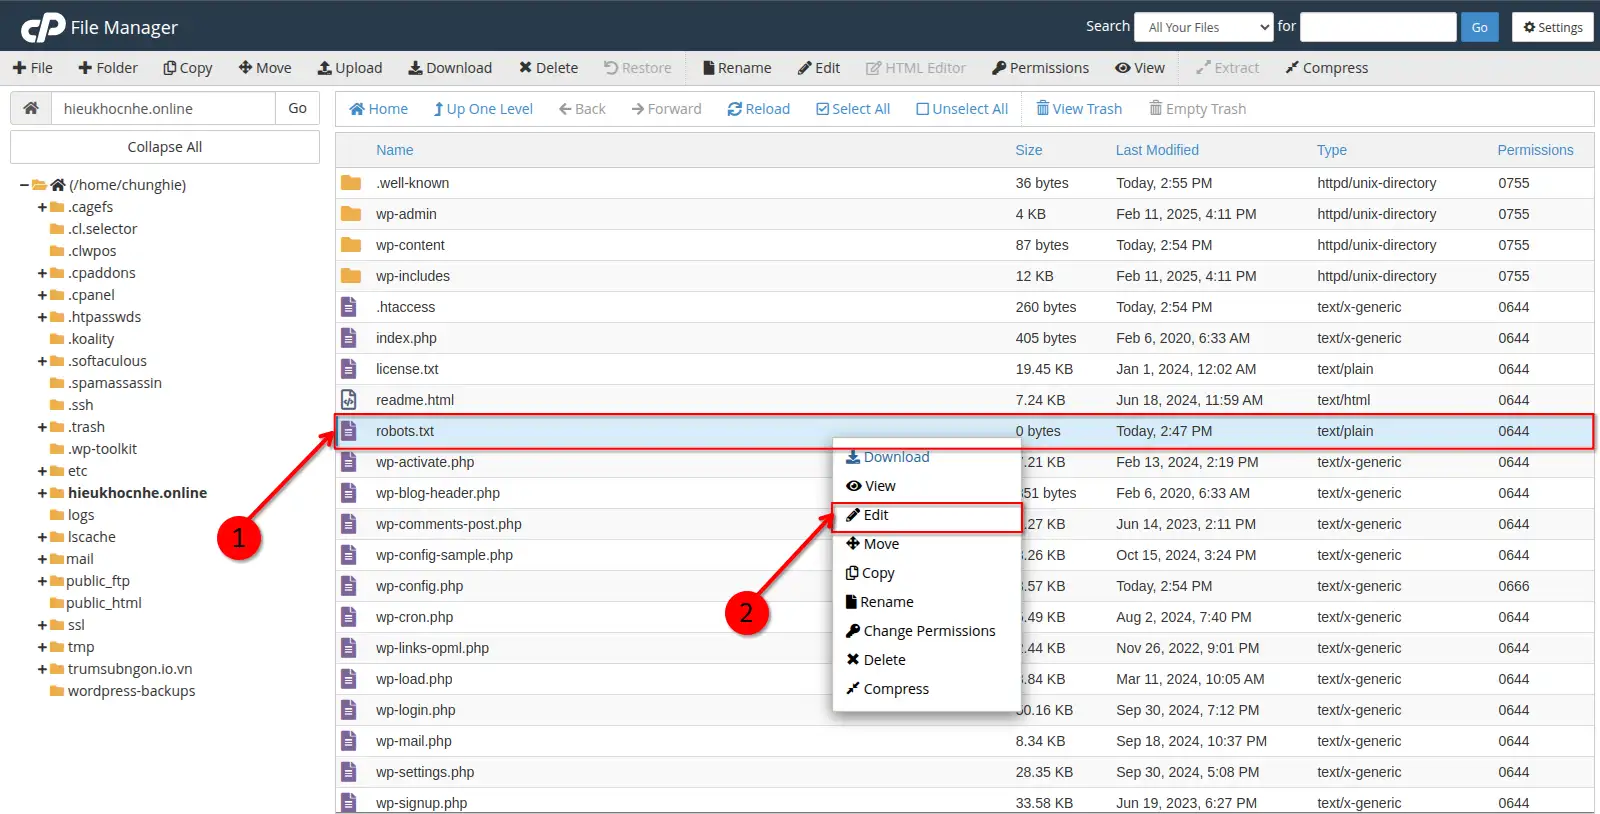Expand the lscache folder
This screenshot has width=1600, height=814.
point(42,537)
